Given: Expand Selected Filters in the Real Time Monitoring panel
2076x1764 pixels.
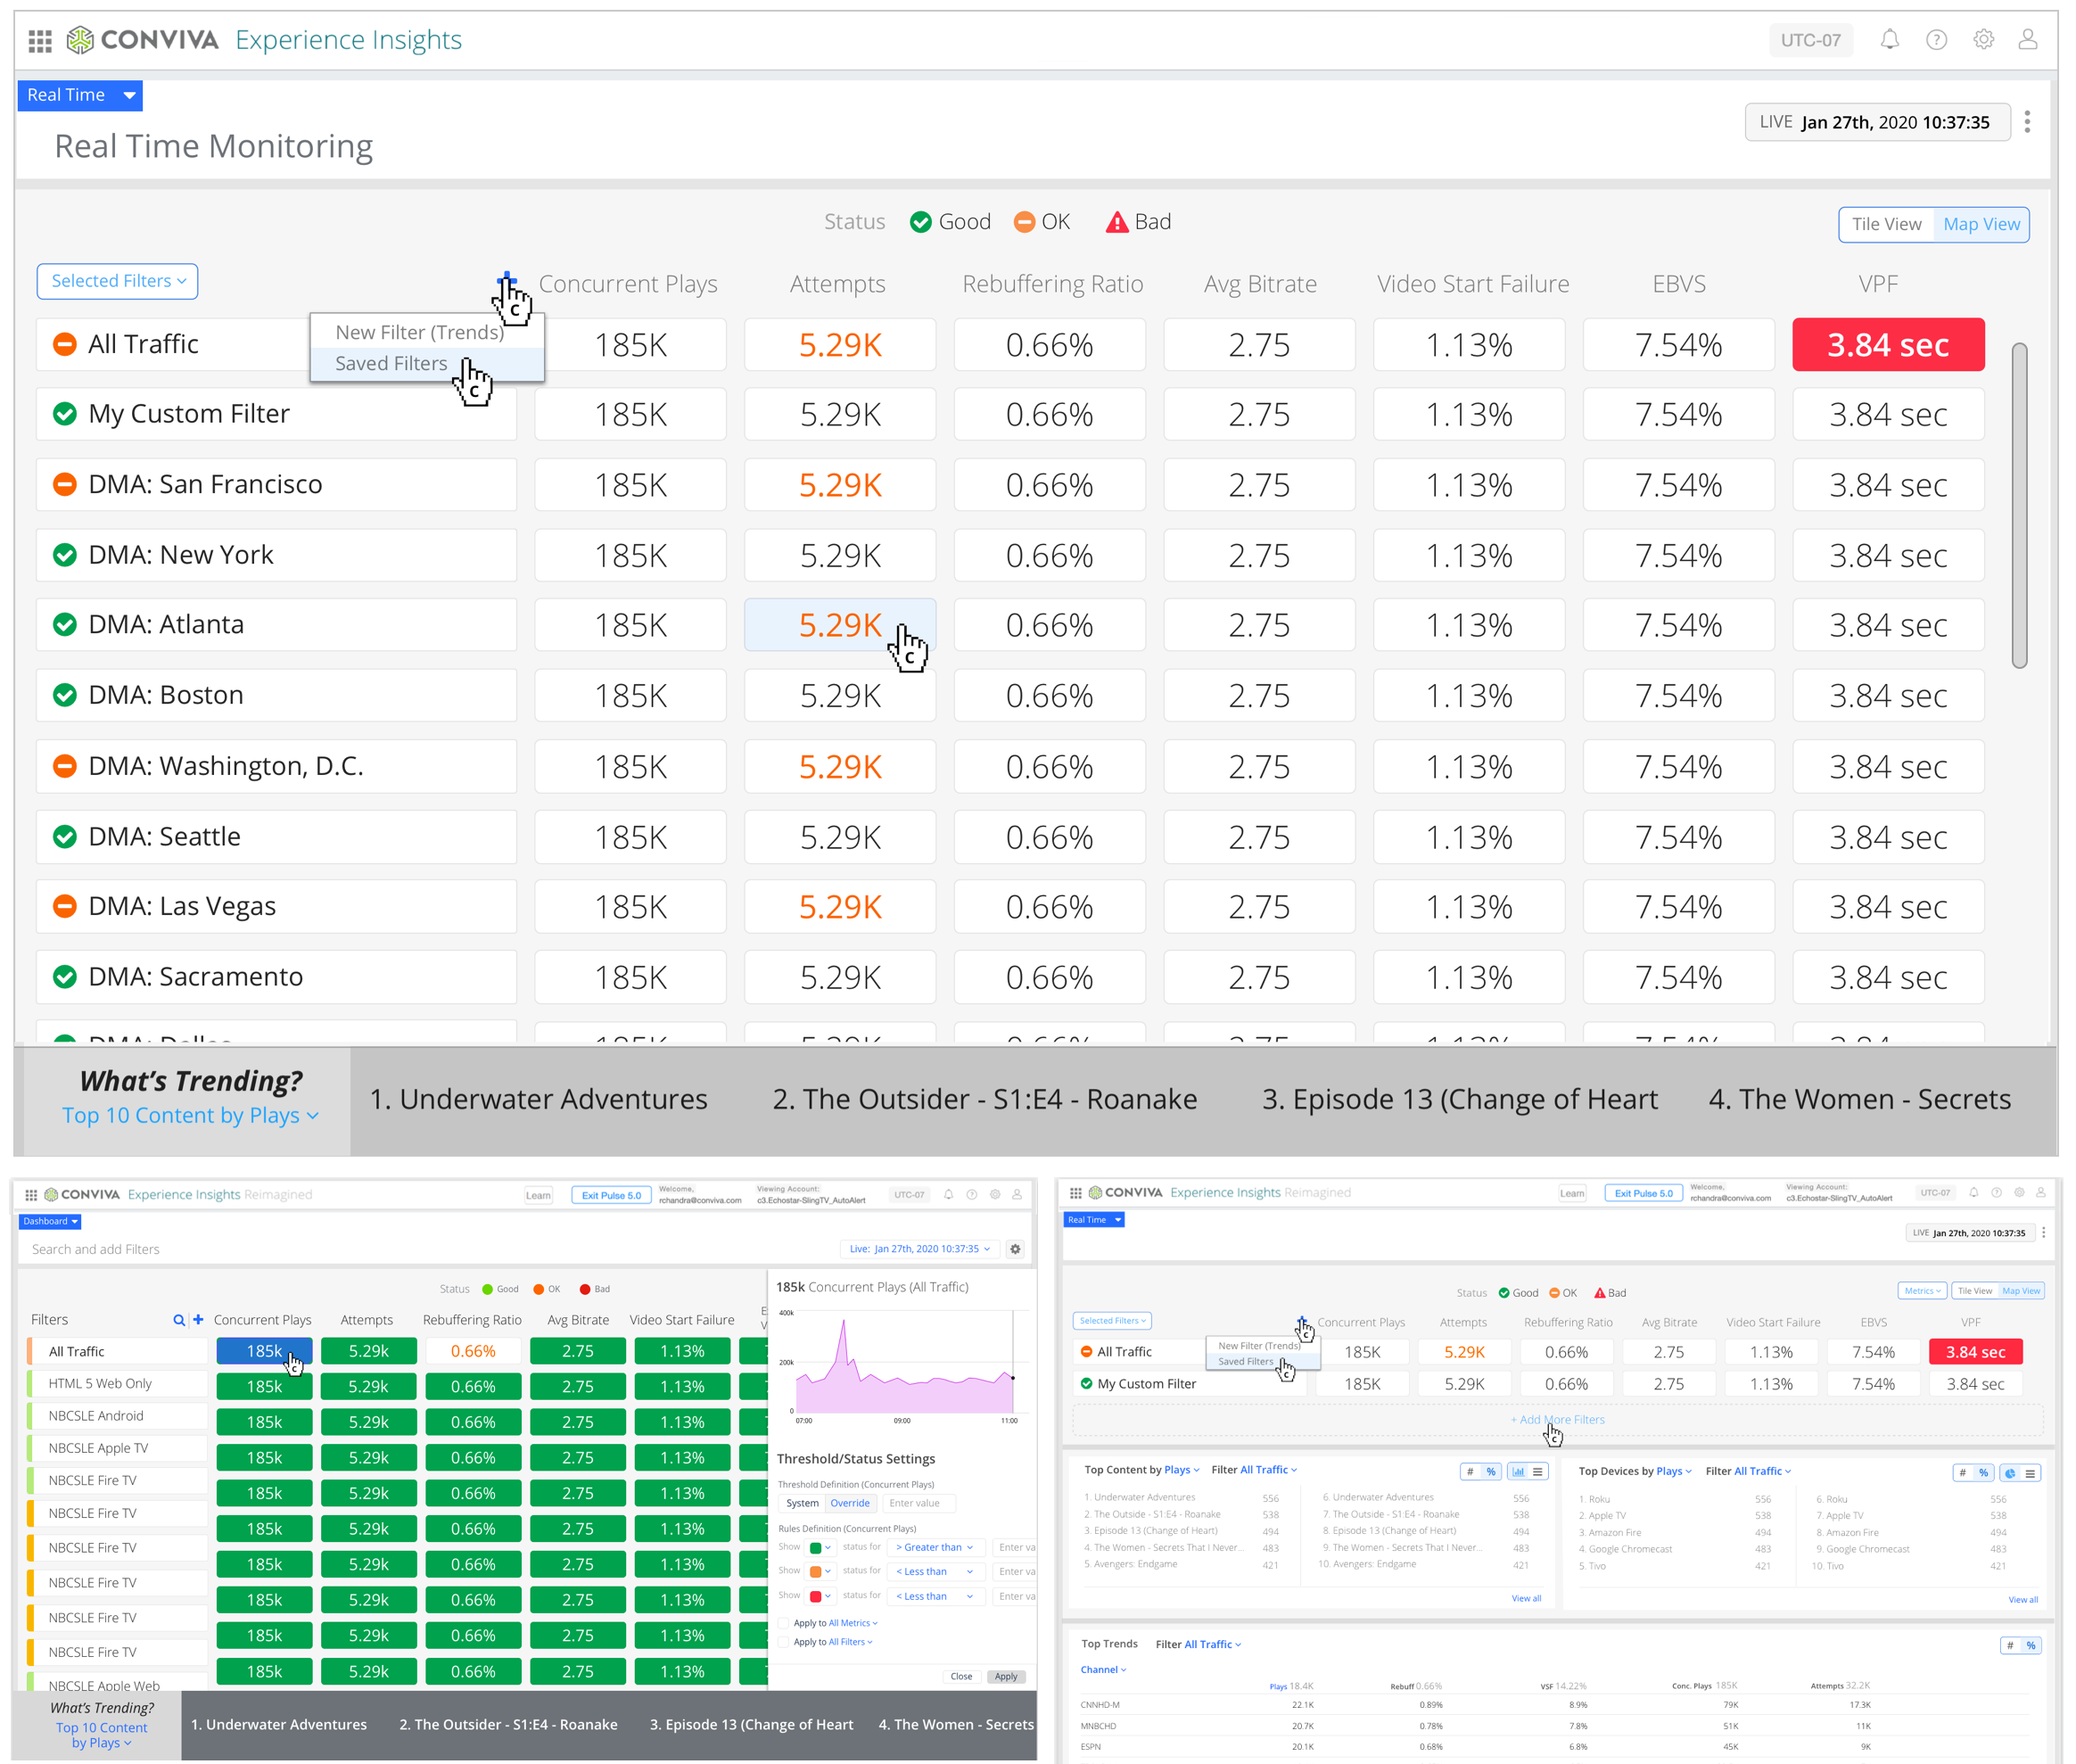Looking at the screenshot, I should click(x=117, y=281).
